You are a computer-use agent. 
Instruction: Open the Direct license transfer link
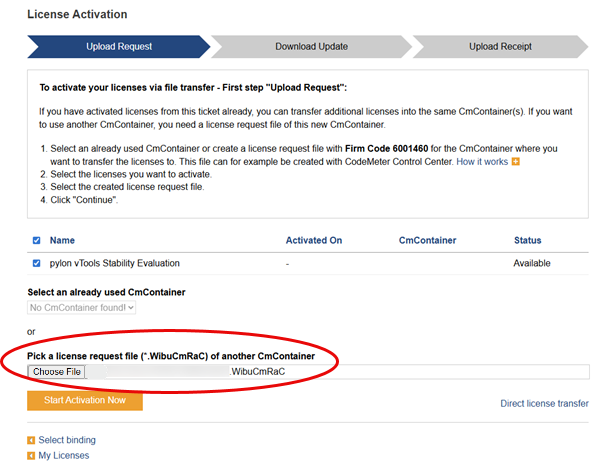coord(544,404)
